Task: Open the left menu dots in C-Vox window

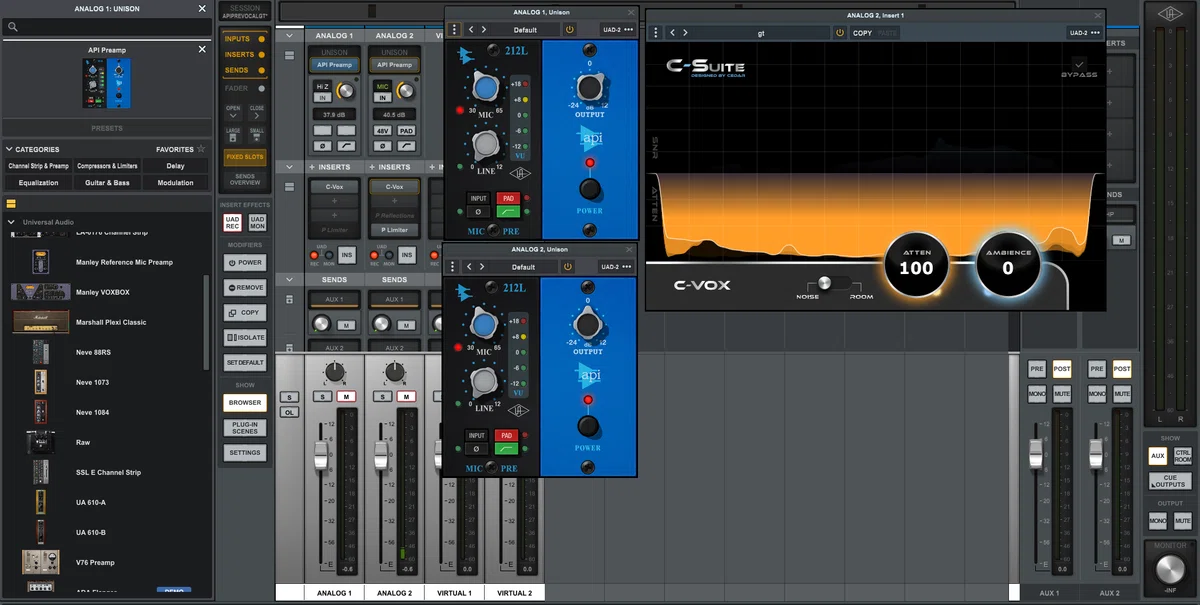Action: click(655, 32)
